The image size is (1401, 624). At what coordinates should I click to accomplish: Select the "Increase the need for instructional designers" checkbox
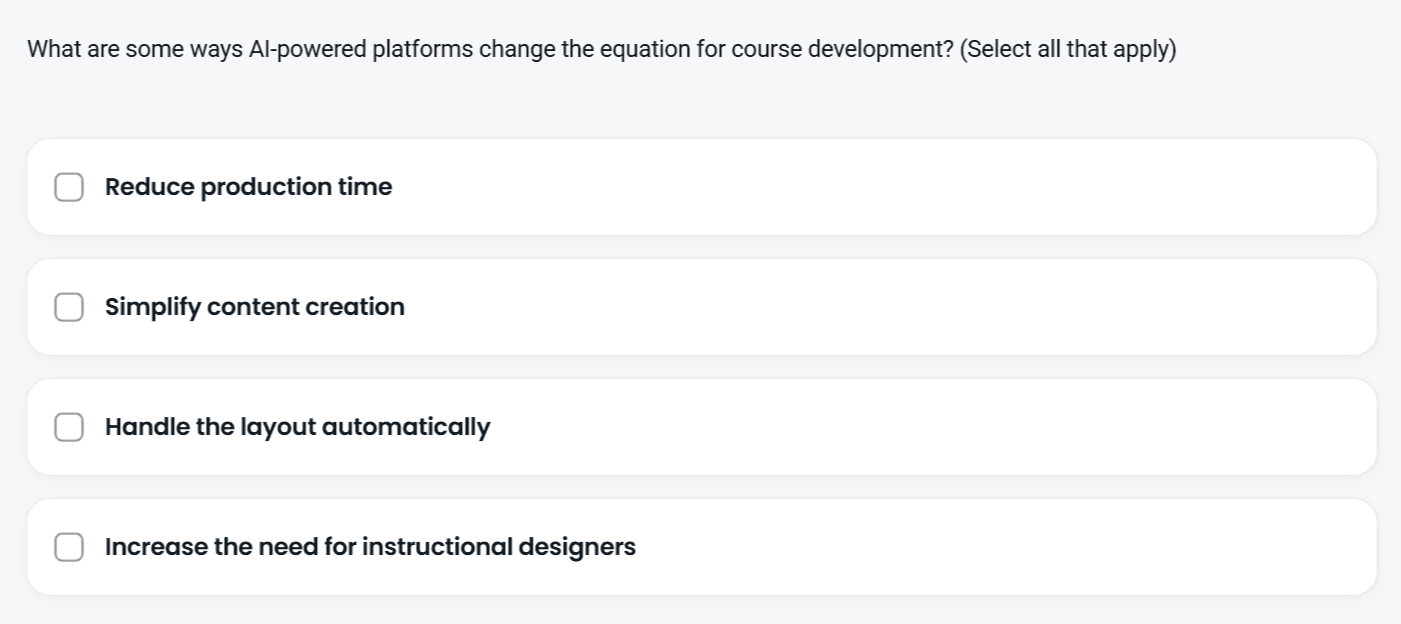pyautogui.click(x=69, y=547)
